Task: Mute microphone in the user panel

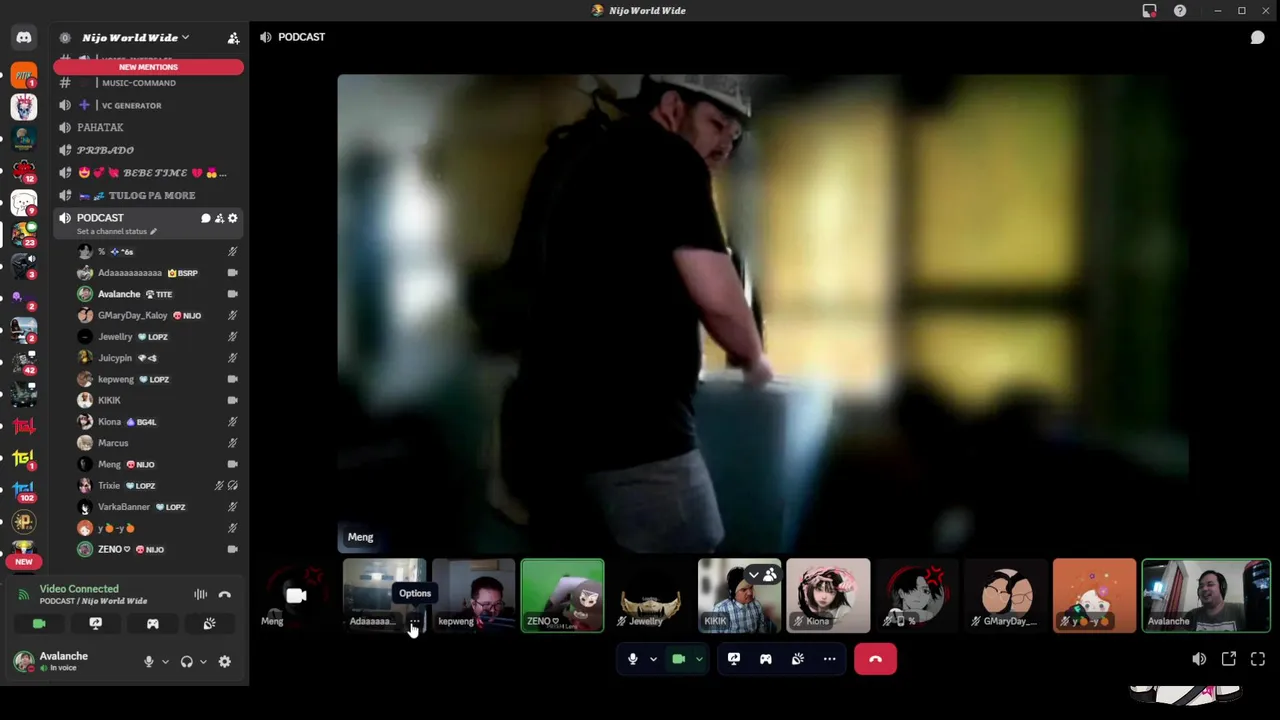Action: coord(149,661)
